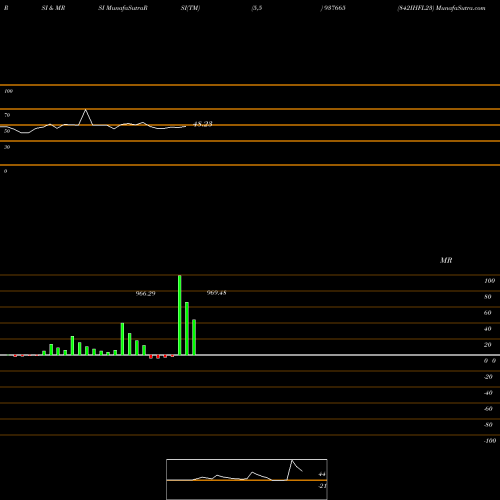Click the 937663 code in the header
The width and height of the screenshot is (500, 500).
[334, 8]
